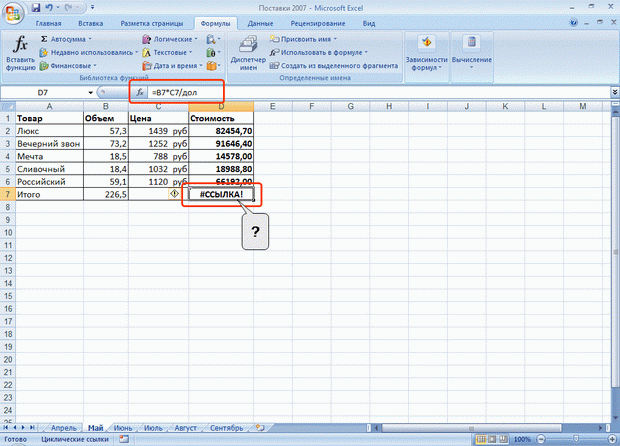
Task: Switch to Page Layout view
Action: 492,439
